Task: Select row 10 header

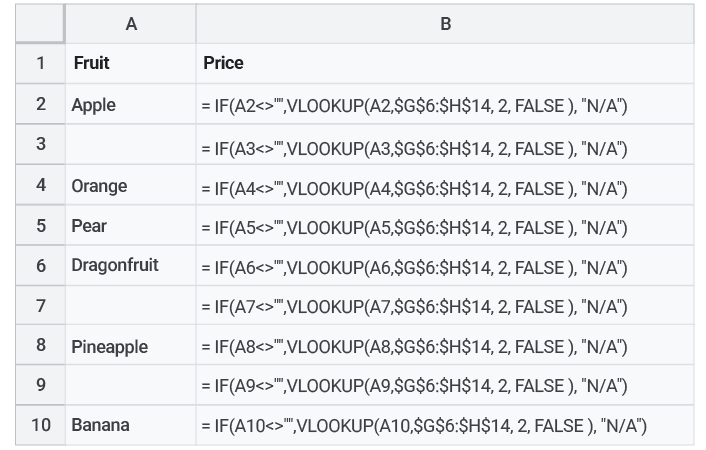Action: [x=41, y=425]
